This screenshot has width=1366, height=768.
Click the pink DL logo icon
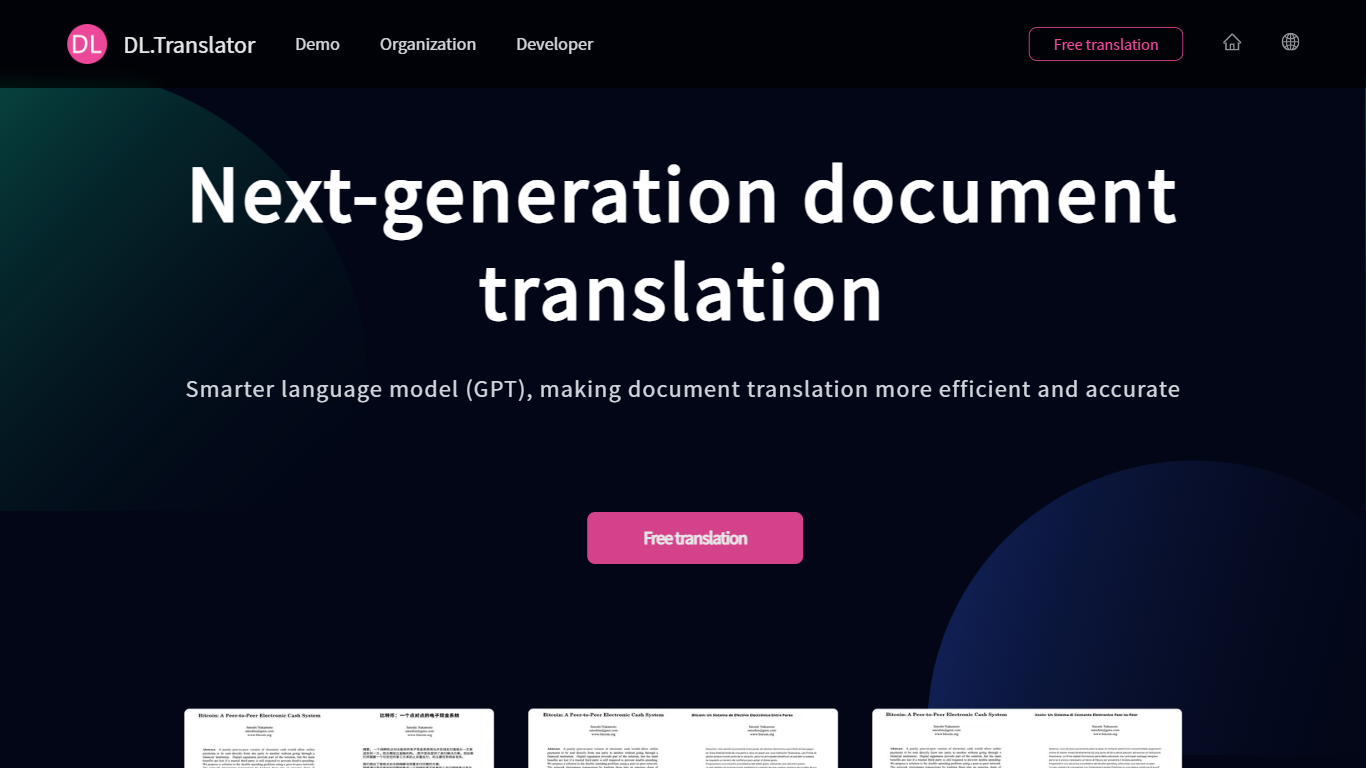point(87,44)
